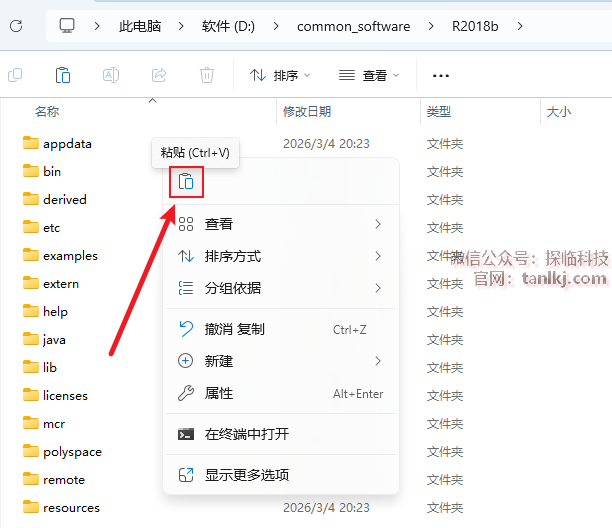Click the etc folder icon

31,227
